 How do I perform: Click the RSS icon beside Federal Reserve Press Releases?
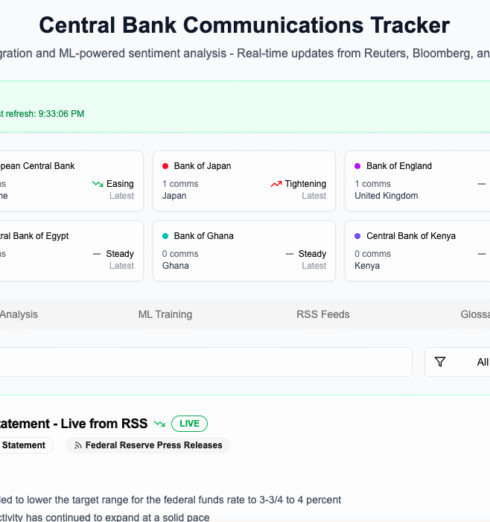pyautogui.click(x=78, y=445)
